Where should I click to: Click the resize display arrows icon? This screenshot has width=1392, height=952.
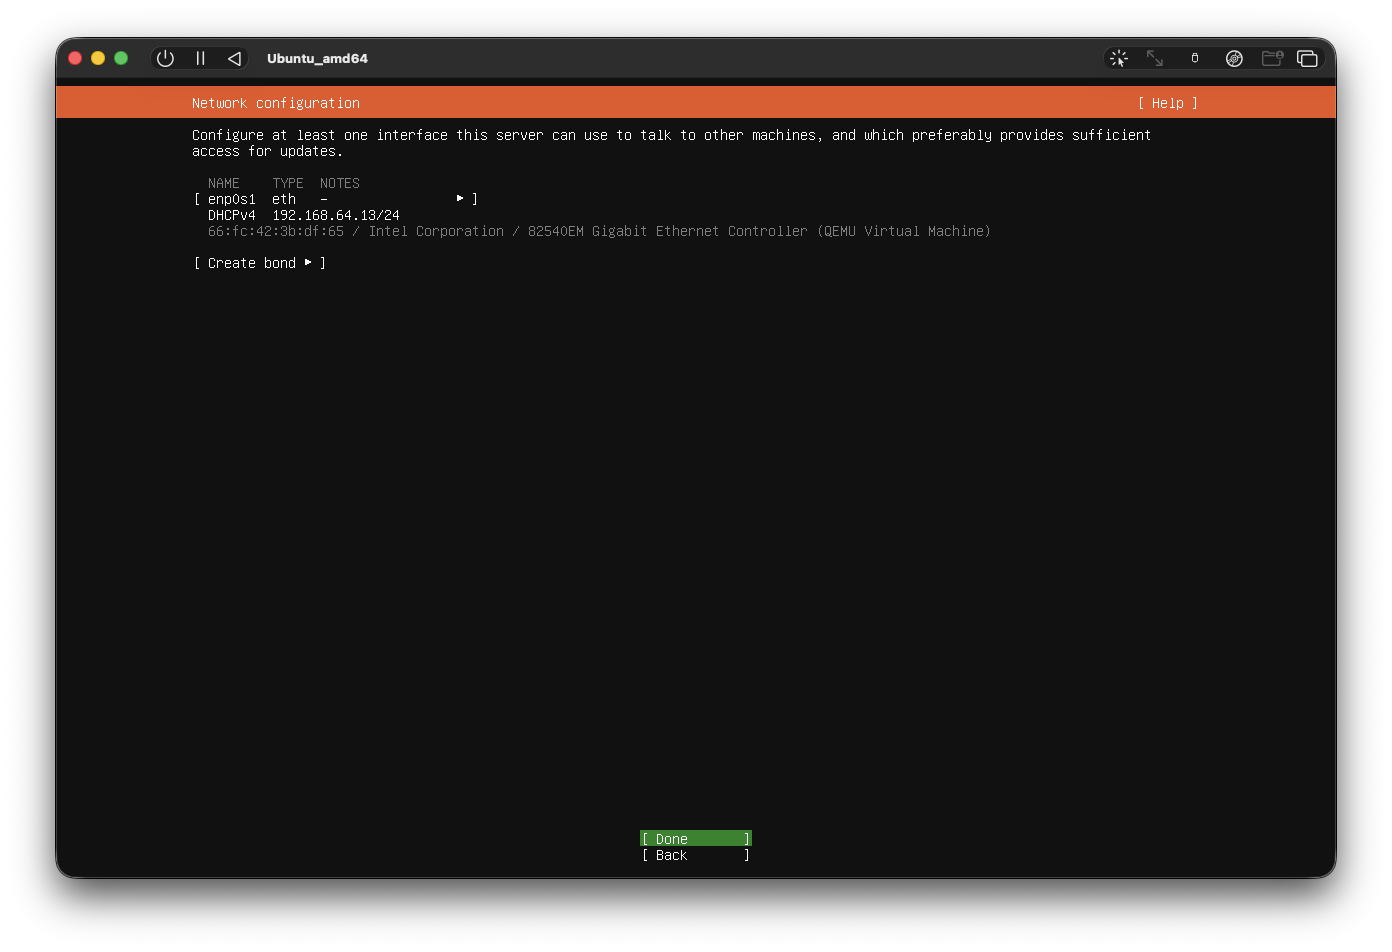pos(1155,59)
